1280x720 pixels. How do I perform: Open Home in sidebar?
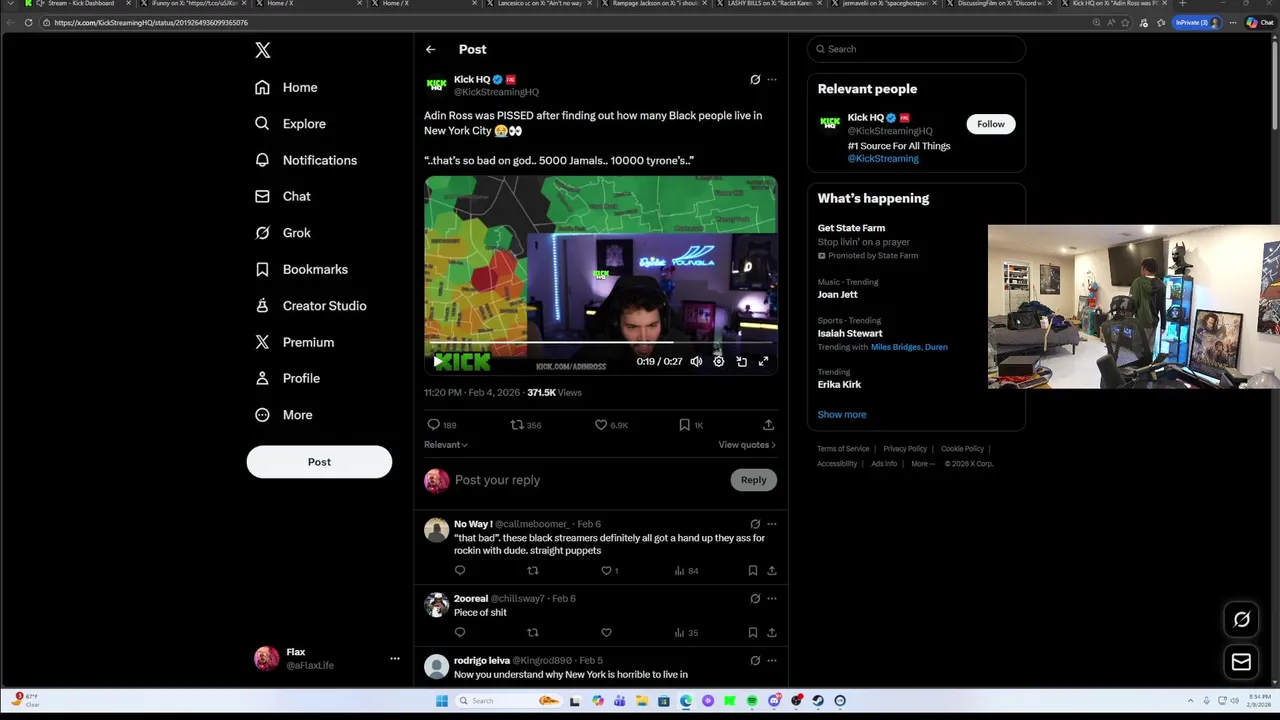coord(286,87)
